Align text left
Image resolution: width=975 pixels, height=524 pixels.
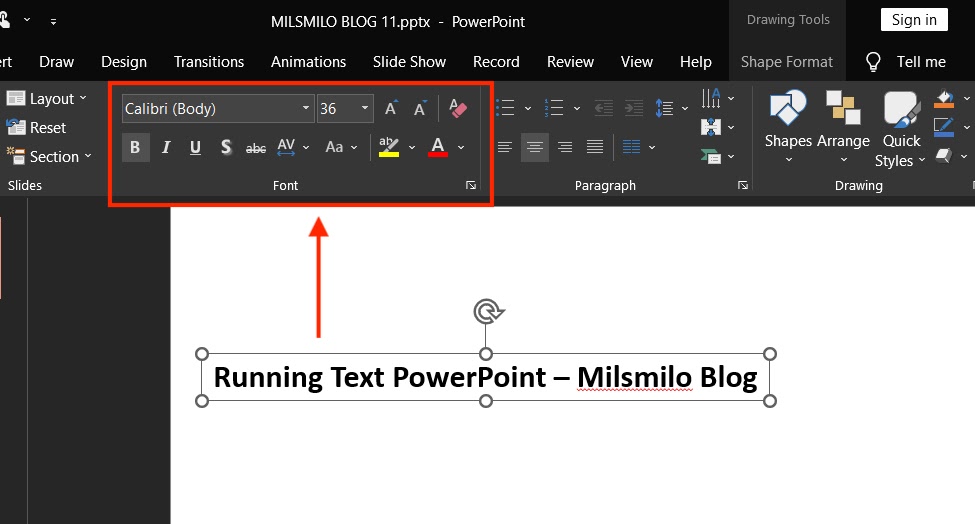505,147
